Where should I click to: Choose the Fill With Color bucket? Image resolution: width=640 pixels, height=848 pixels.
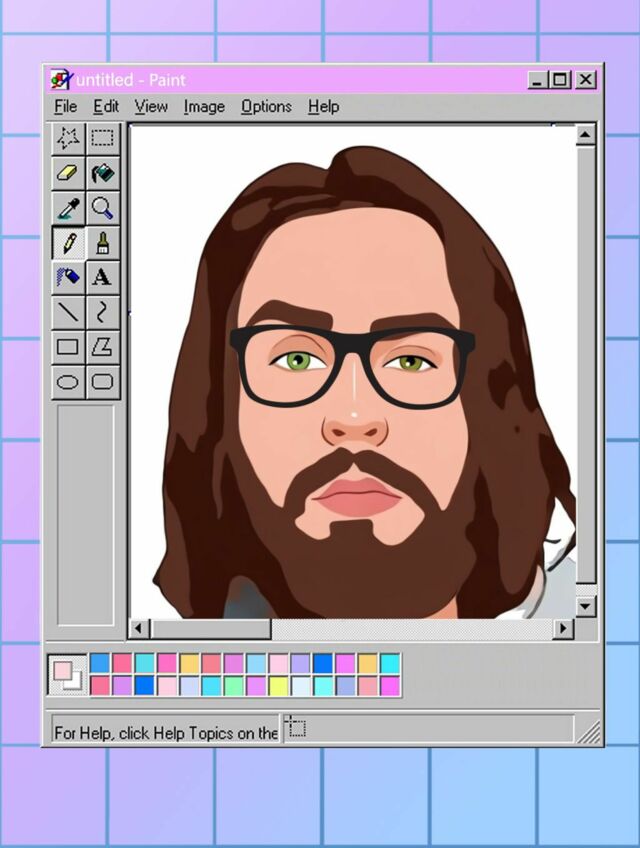point(102,173)
